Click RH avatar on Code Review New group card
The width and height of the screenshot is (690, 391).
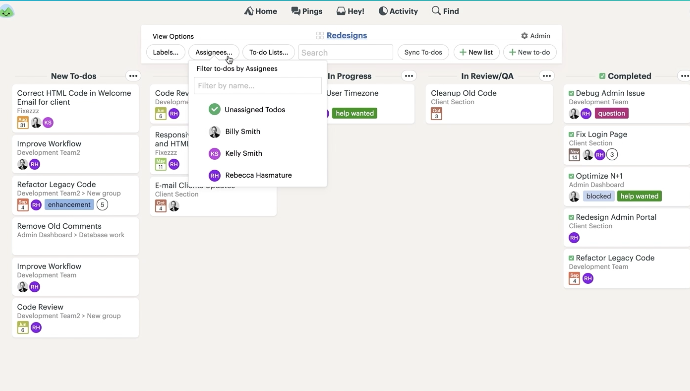(x=36, y=328)
